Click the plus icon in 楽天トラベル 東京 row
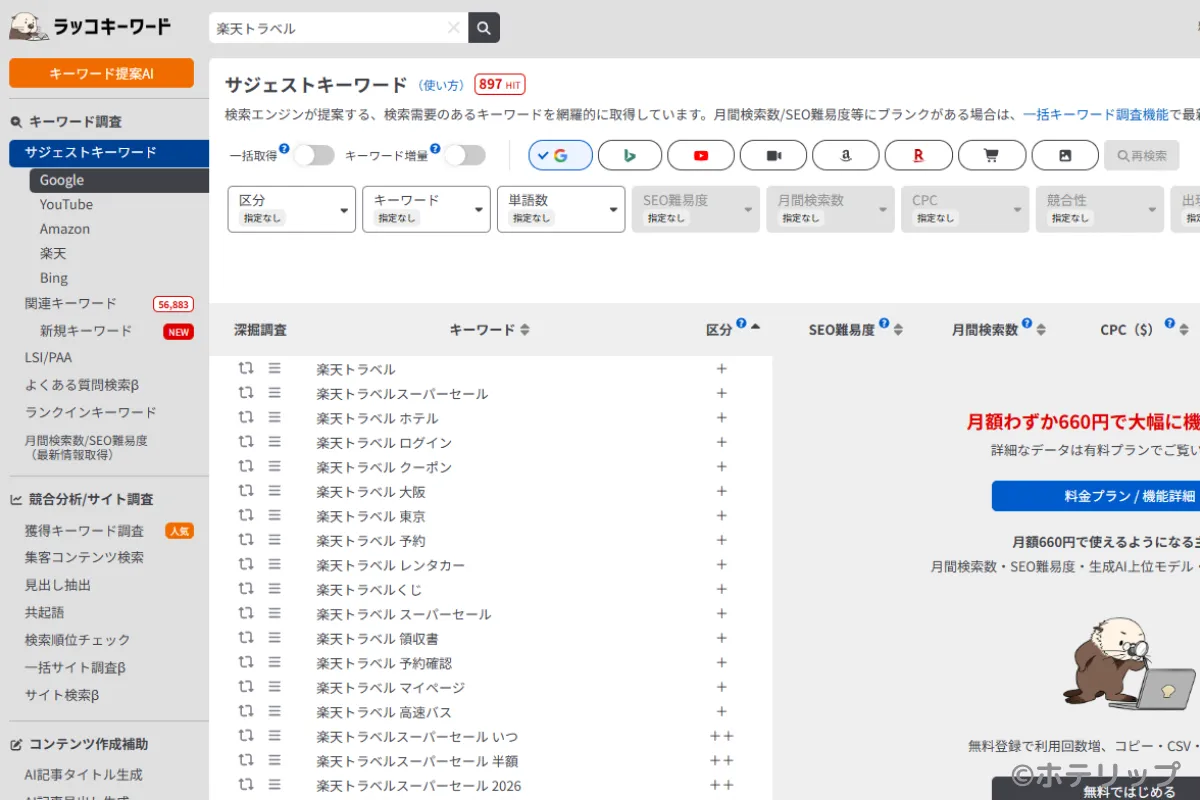 722,515
